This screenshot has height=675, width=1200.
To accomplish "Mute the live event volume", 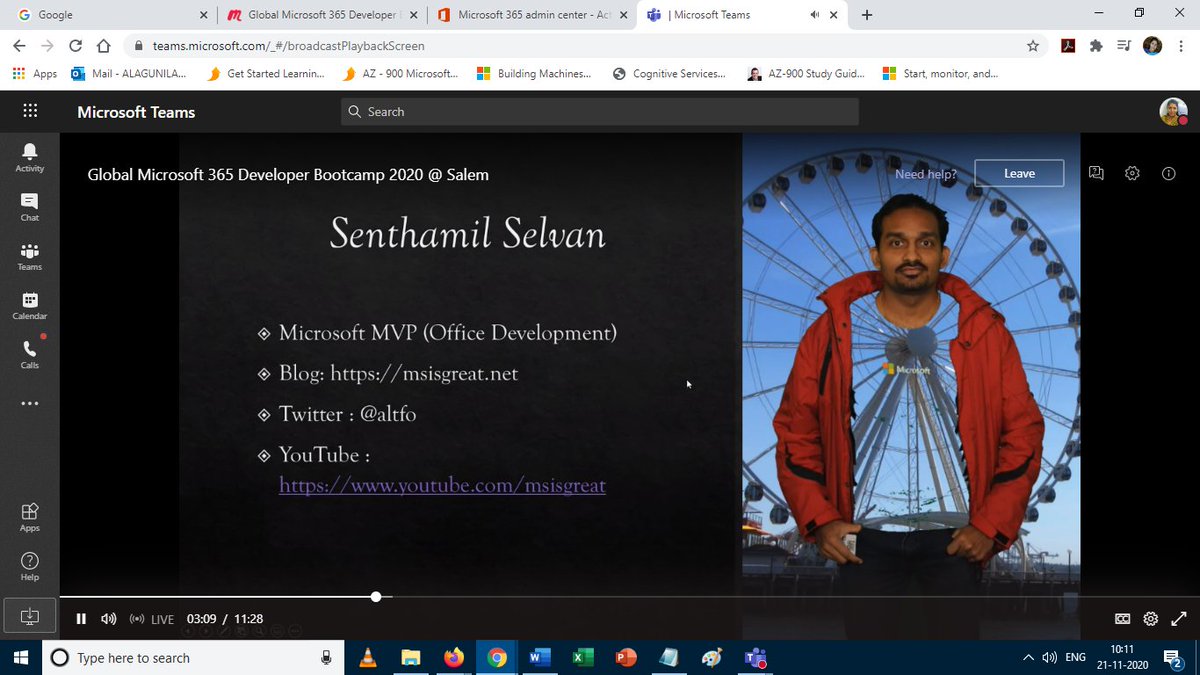I will coord(109,619).
